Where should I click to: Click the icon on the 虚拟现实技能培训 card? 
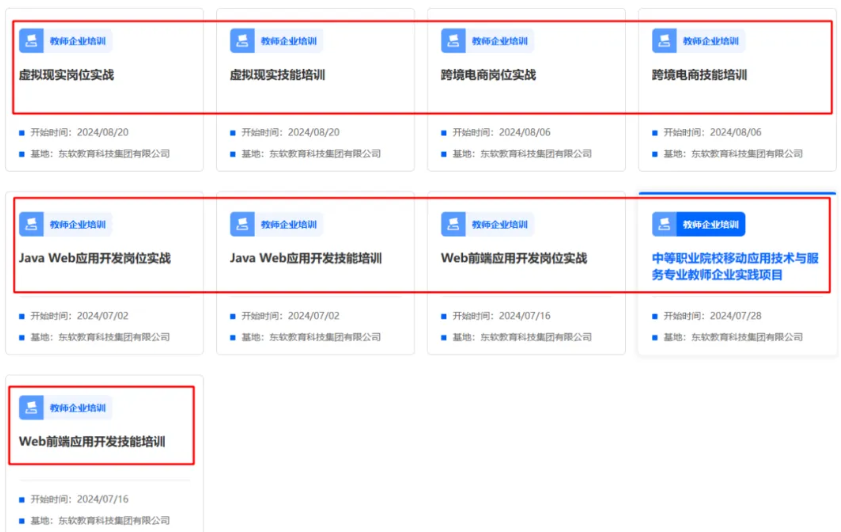click(x=243, y=41)
